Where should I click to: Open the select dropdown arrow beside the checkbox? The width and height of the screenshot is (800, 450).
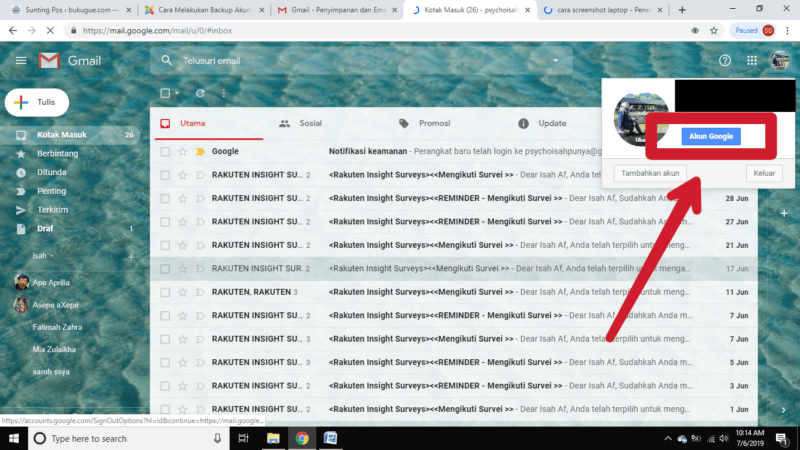[x=177, y=93]
